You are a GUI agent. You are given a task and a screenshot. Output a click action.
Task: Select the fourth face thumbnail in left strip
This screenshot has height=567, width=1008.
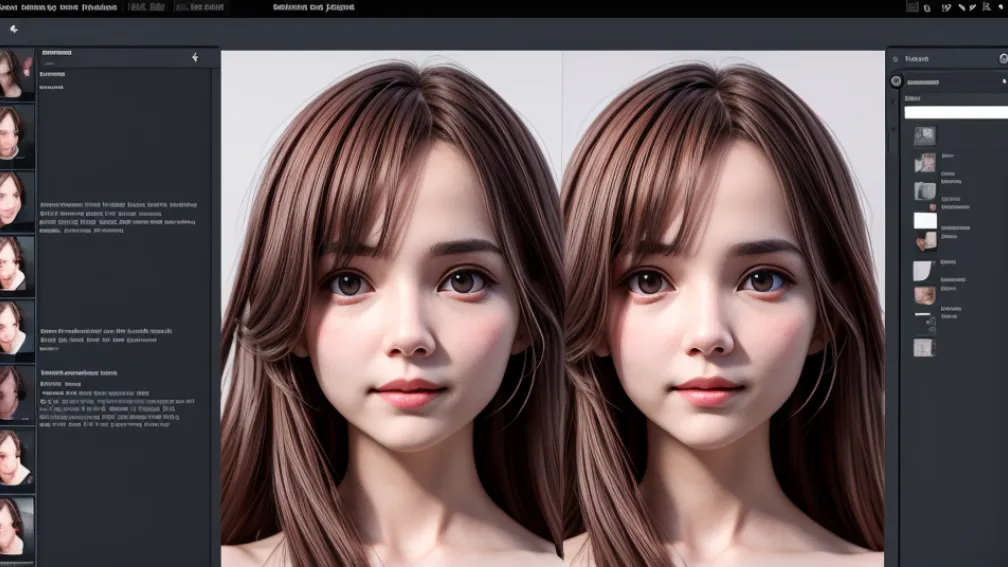(17, 264)
